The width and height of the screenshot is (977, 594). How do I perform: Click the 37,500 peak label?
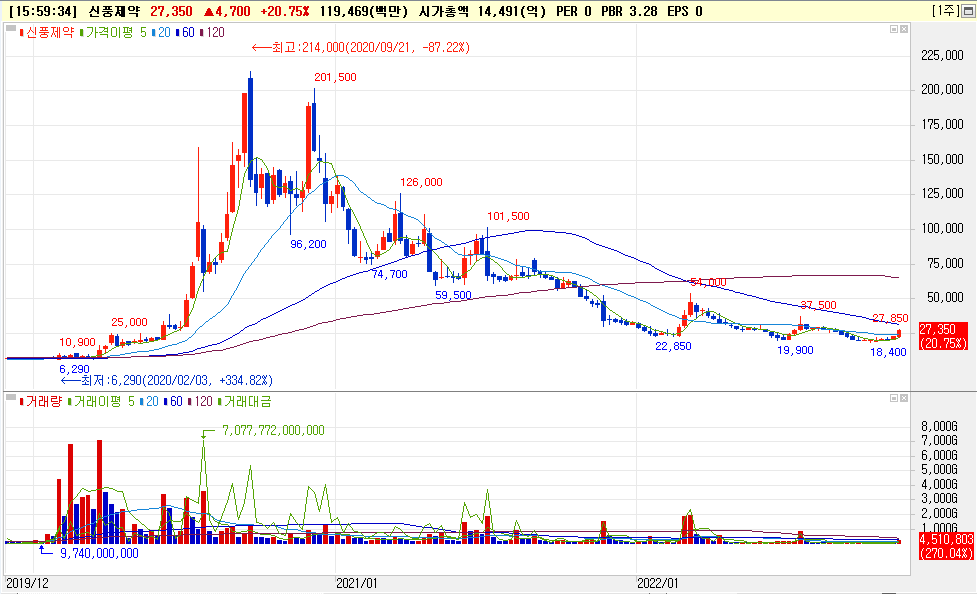pos(818,305)
